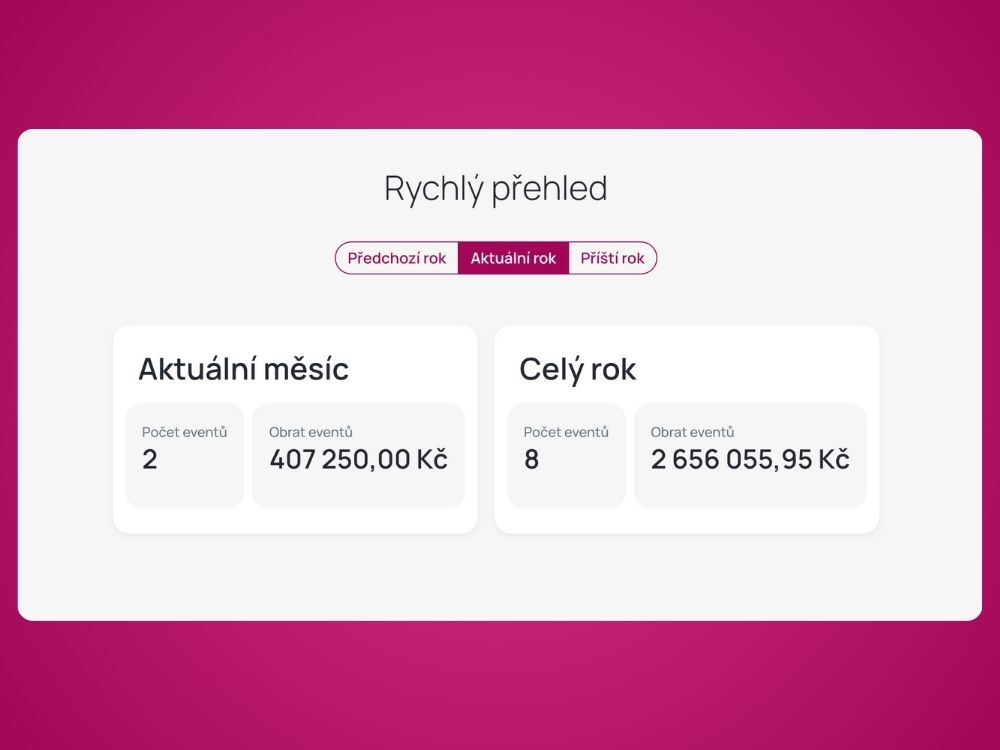Select the Aktuální rok tab

coord(513,258)
